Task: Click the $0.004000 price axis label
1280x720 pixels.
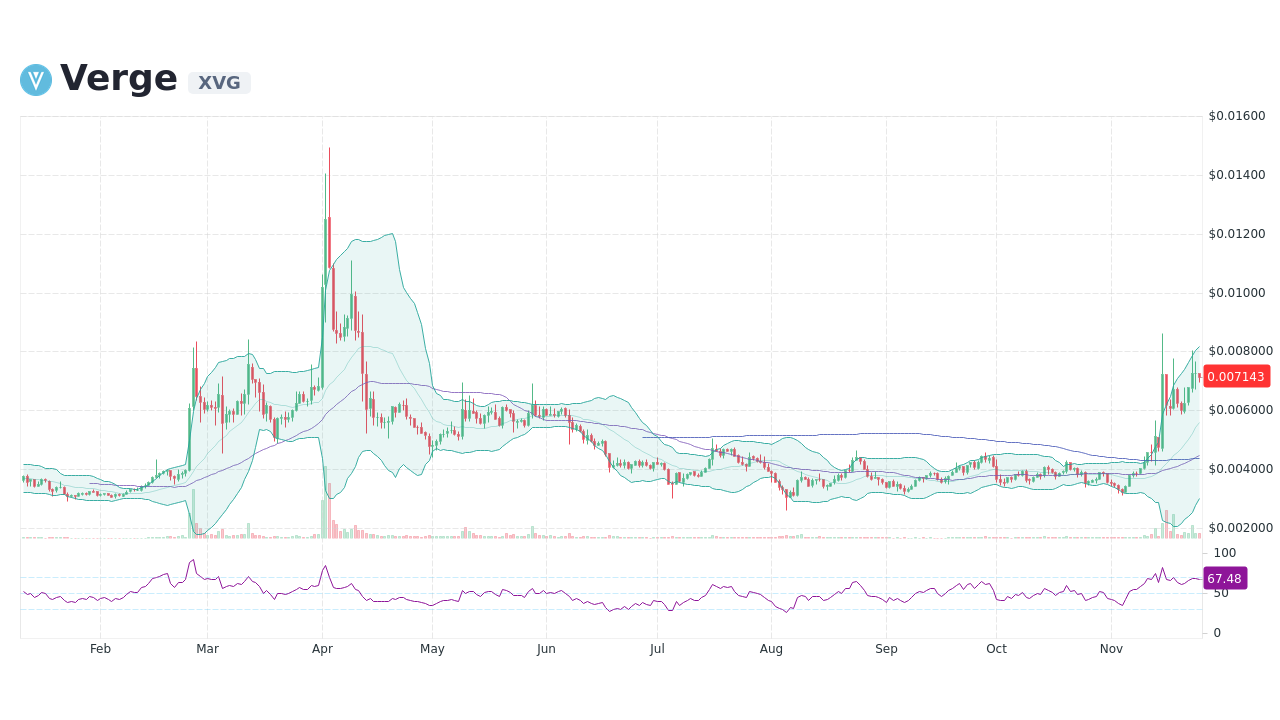Action: point(1241,469)
